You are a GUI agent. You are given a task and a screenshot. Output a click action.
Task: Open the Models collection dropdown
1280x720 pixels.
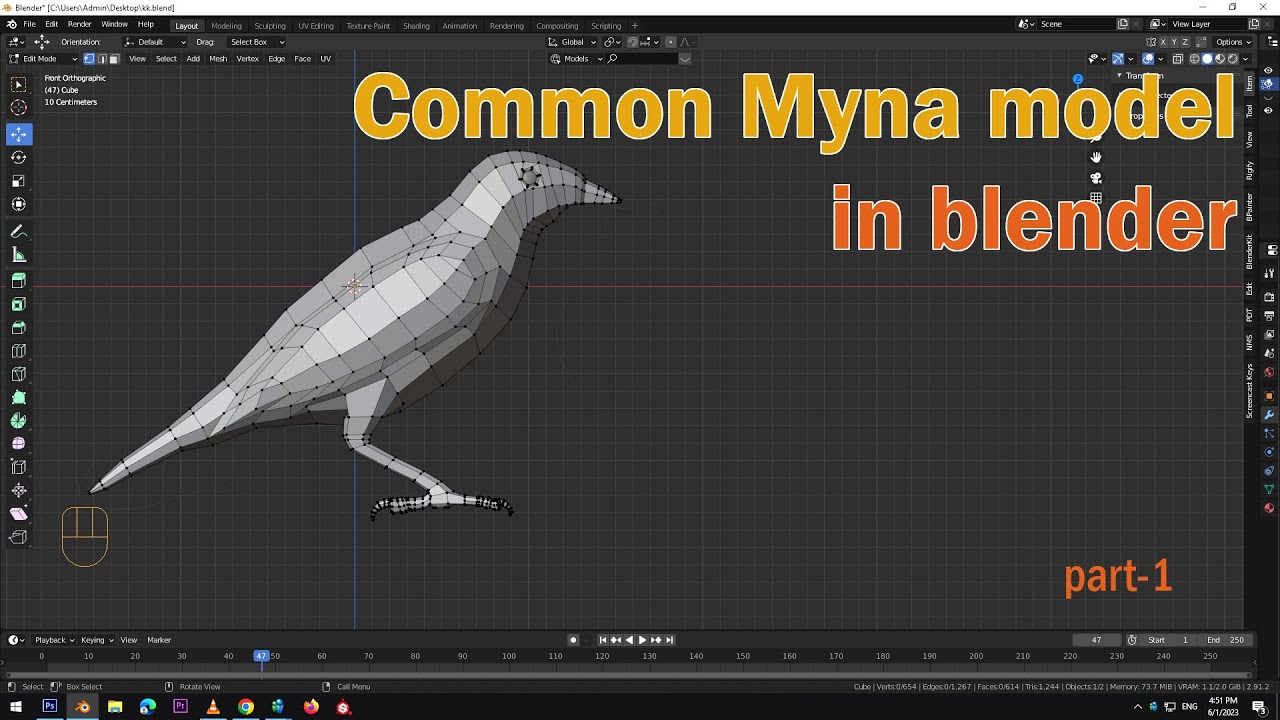pyautogui.click(x=577, y=58)
